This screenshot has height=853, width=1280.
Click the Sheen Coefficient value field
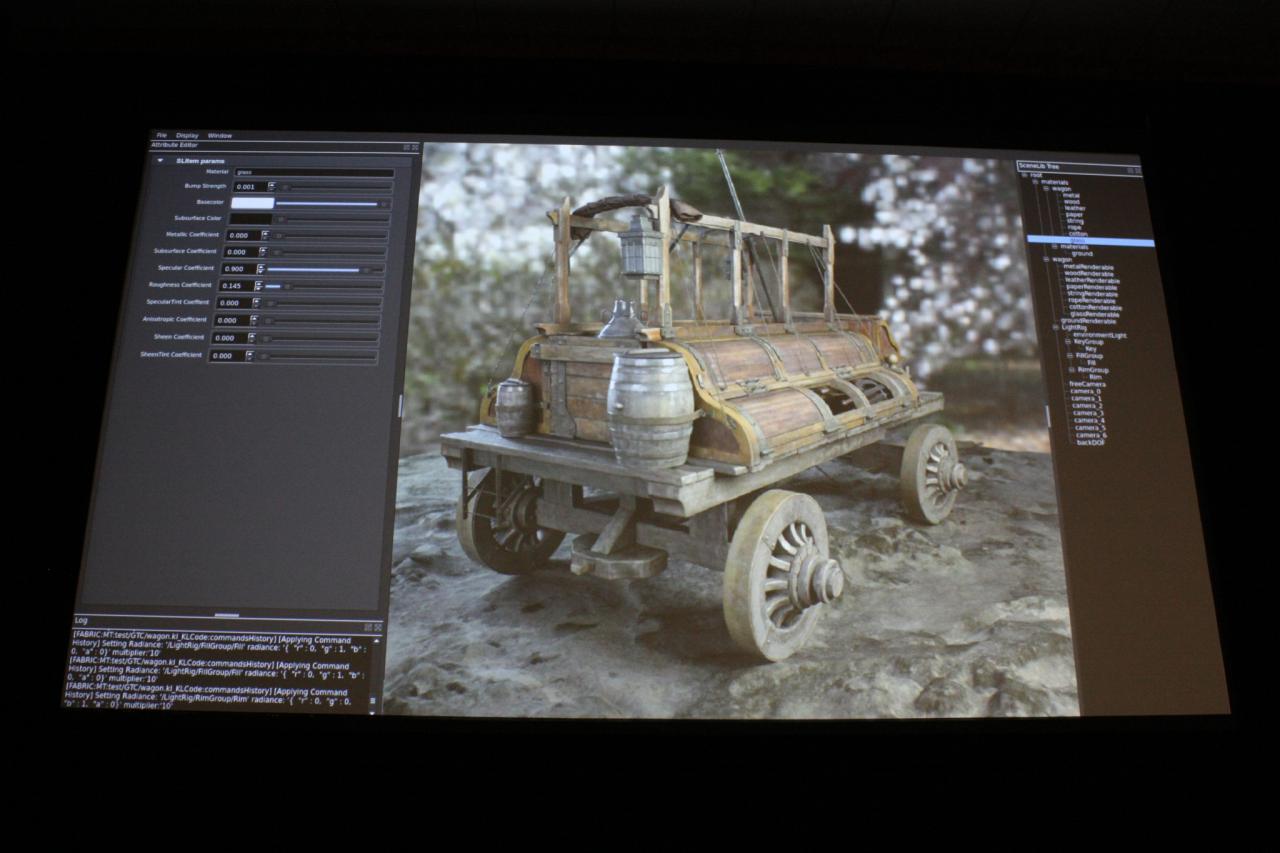(229, 338)
